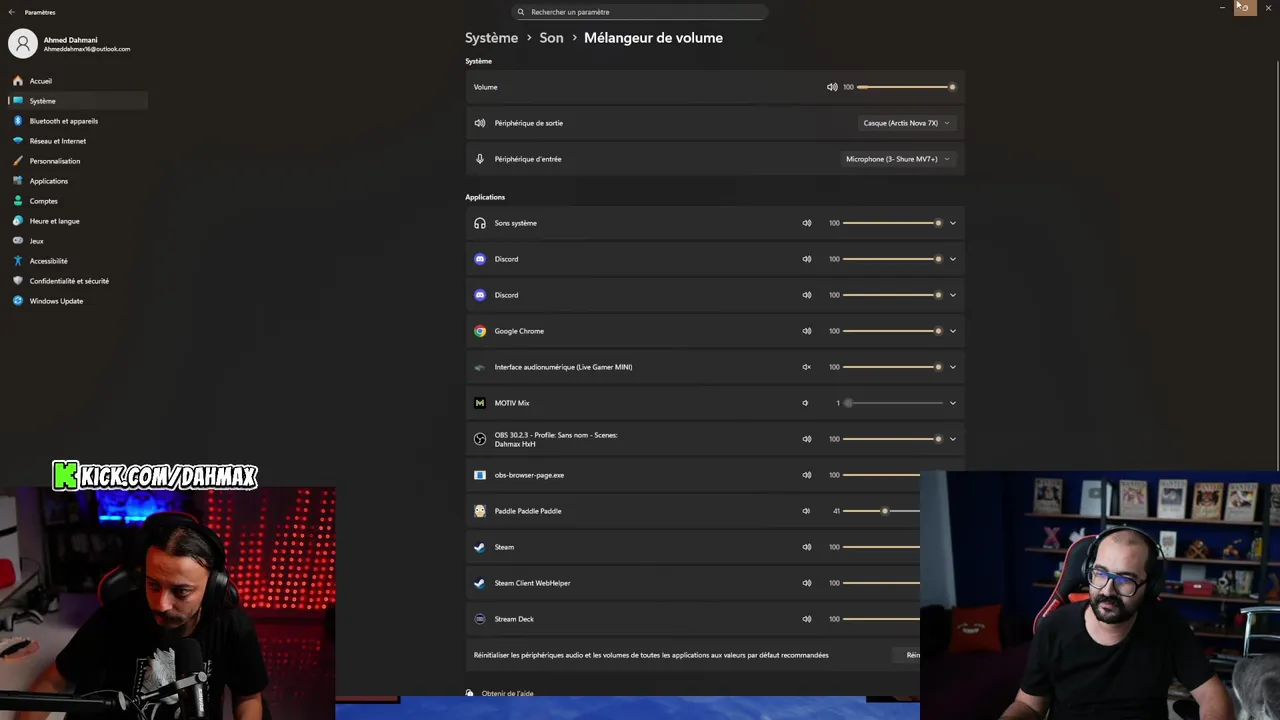Open Confidentialité et sécurité section
Image resolution: width=1280 pixels, height=720 pixels.
[78, 281]
